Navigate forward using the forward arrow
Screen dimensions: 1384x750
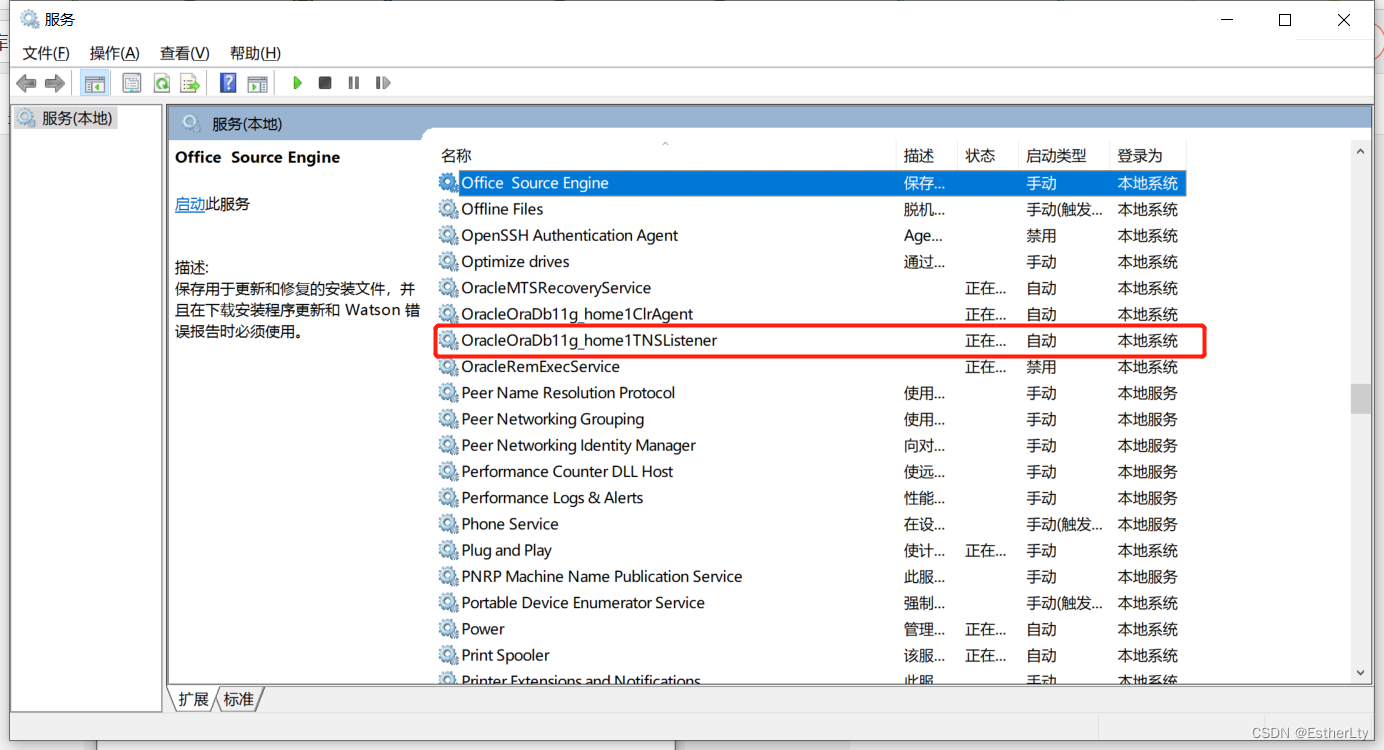click(54, 83)
